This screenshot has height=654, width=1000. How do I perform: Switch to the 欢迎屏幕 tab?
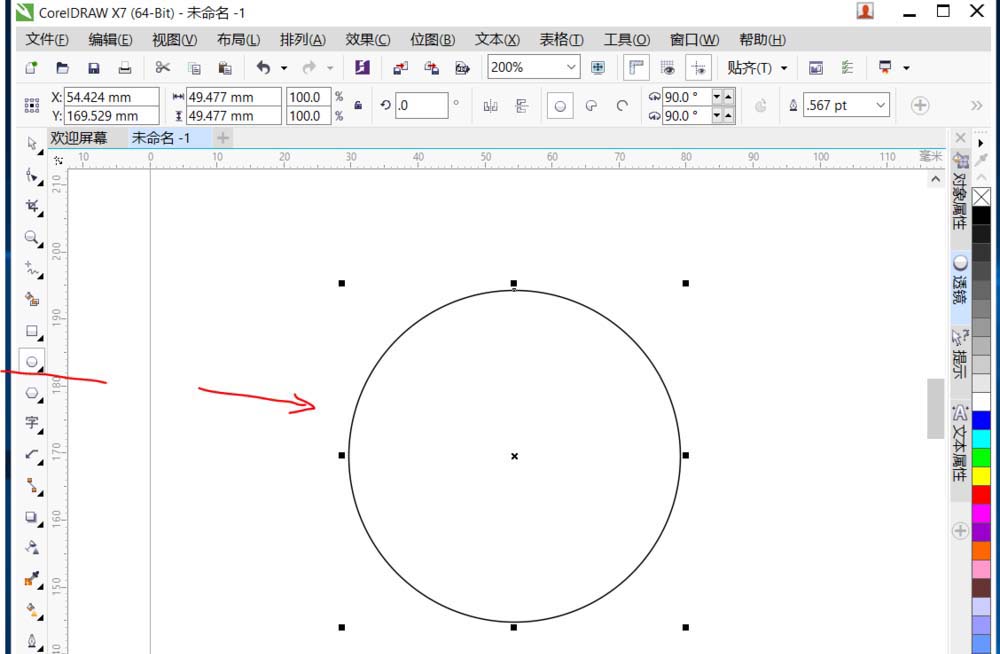tap(82, 137)
